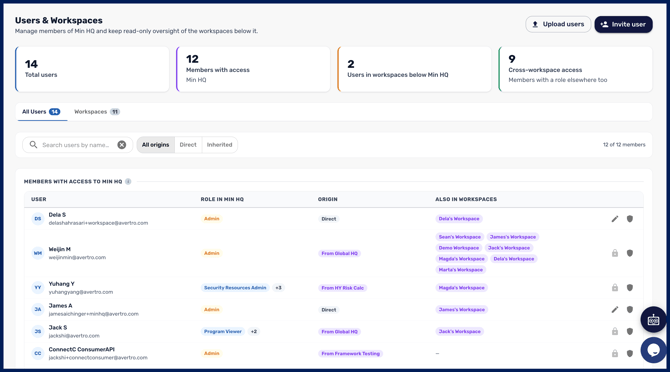Expand the +2 roles badge for Jack S
This screenshot has width=670, height=372.
[254, 331]
